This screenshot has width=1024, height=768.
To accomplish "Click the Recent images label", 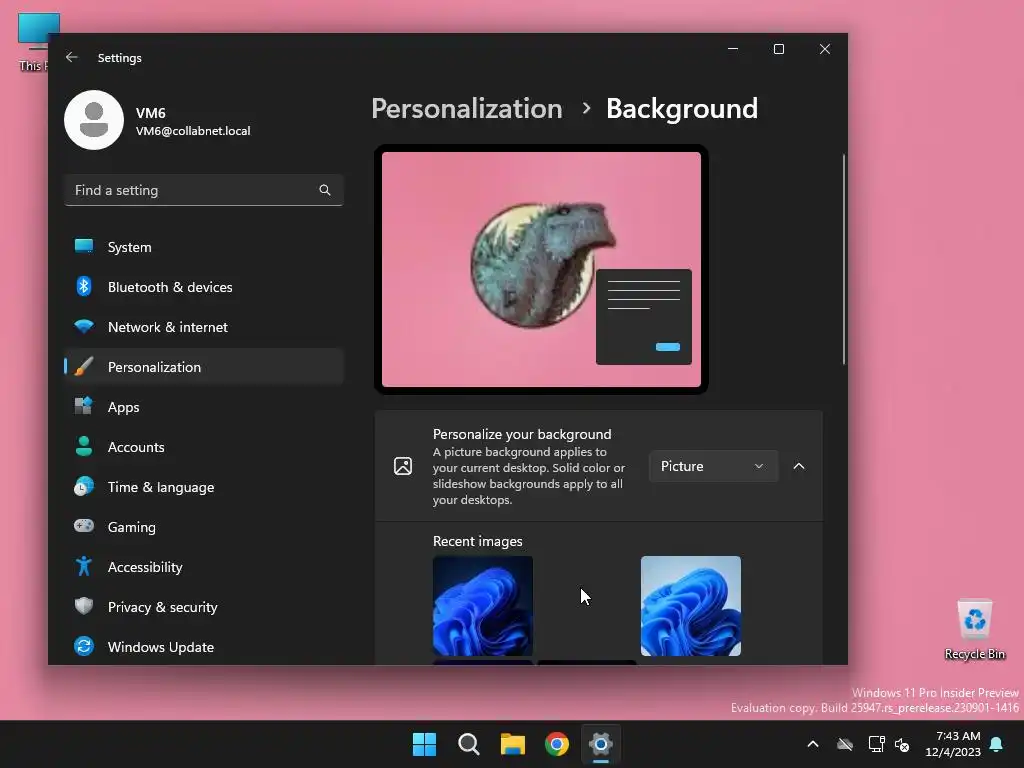I will 477,541.
